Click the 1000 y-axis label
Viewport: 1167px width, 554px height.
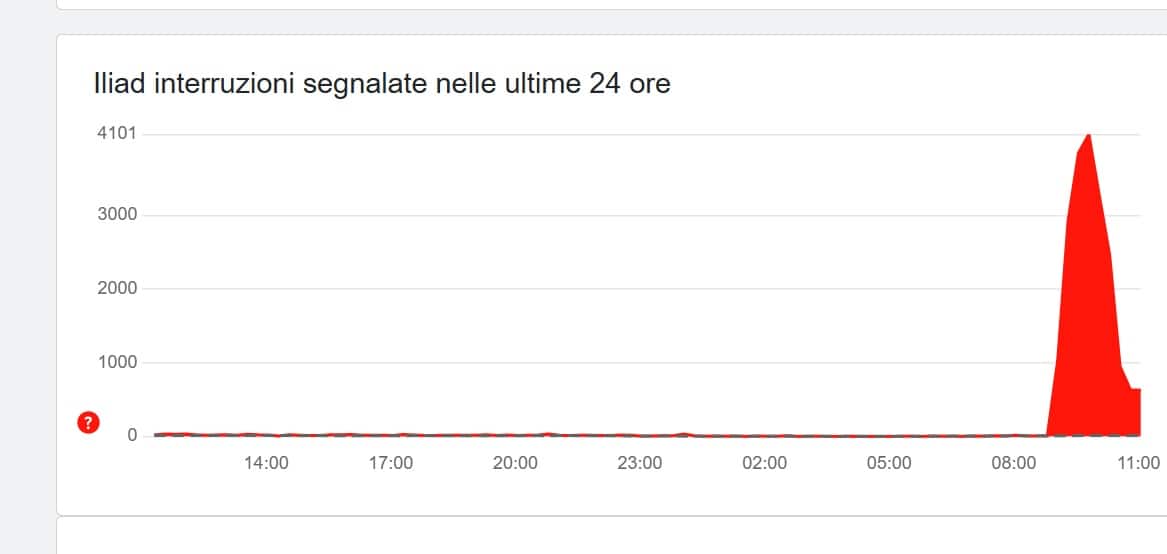pos(116,363)
